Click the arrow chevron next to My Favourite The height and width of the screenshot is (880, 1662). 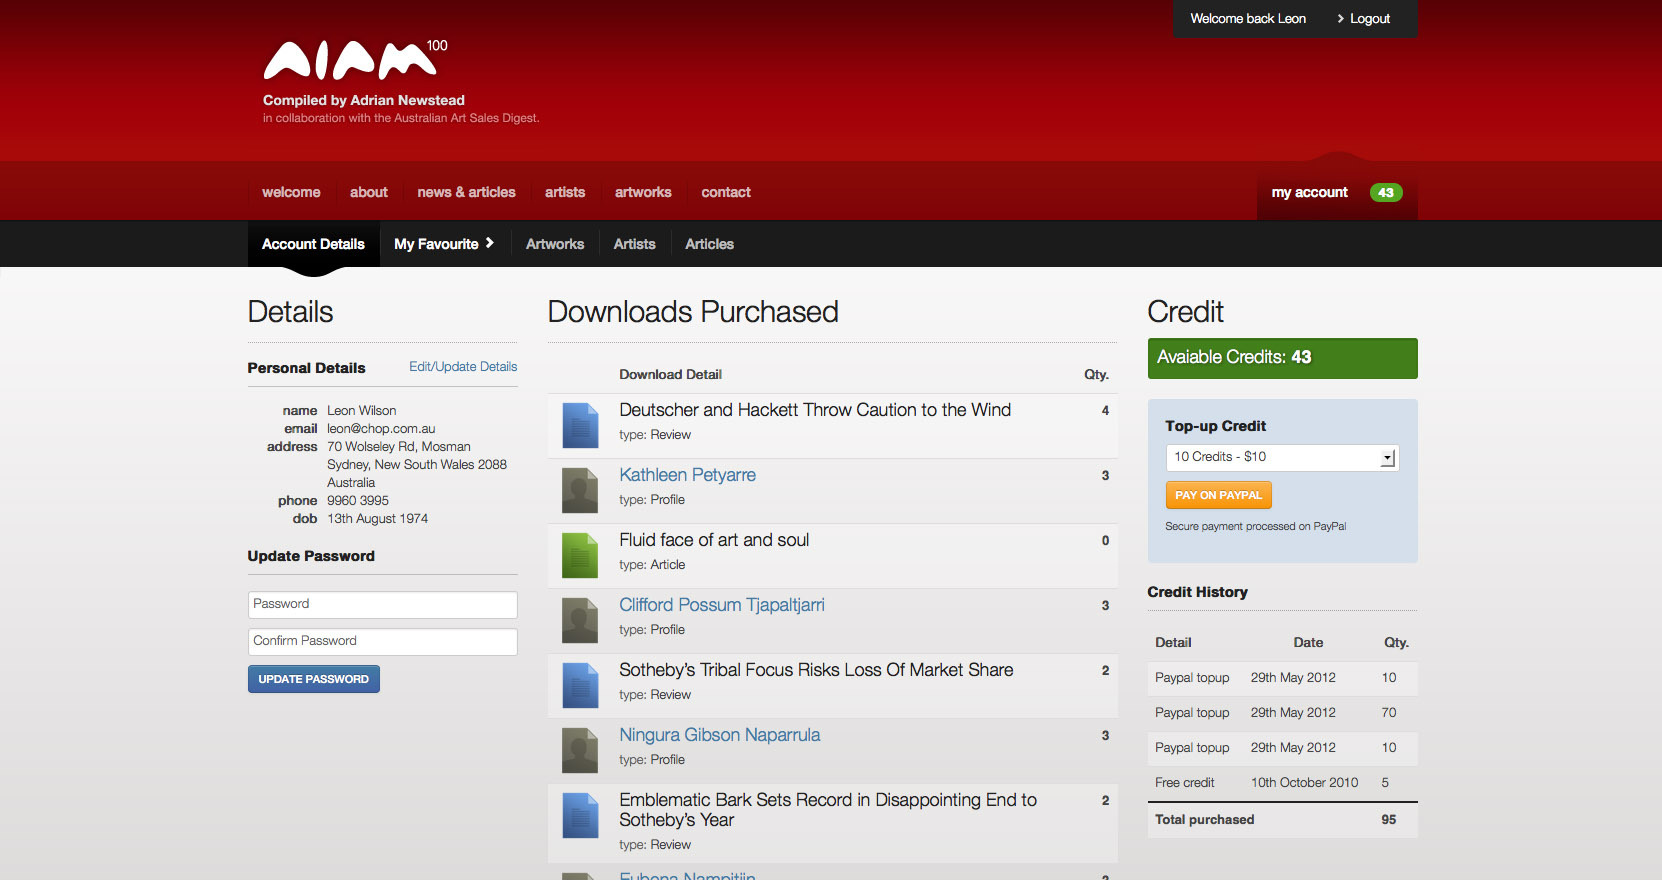tap(490, 243)
